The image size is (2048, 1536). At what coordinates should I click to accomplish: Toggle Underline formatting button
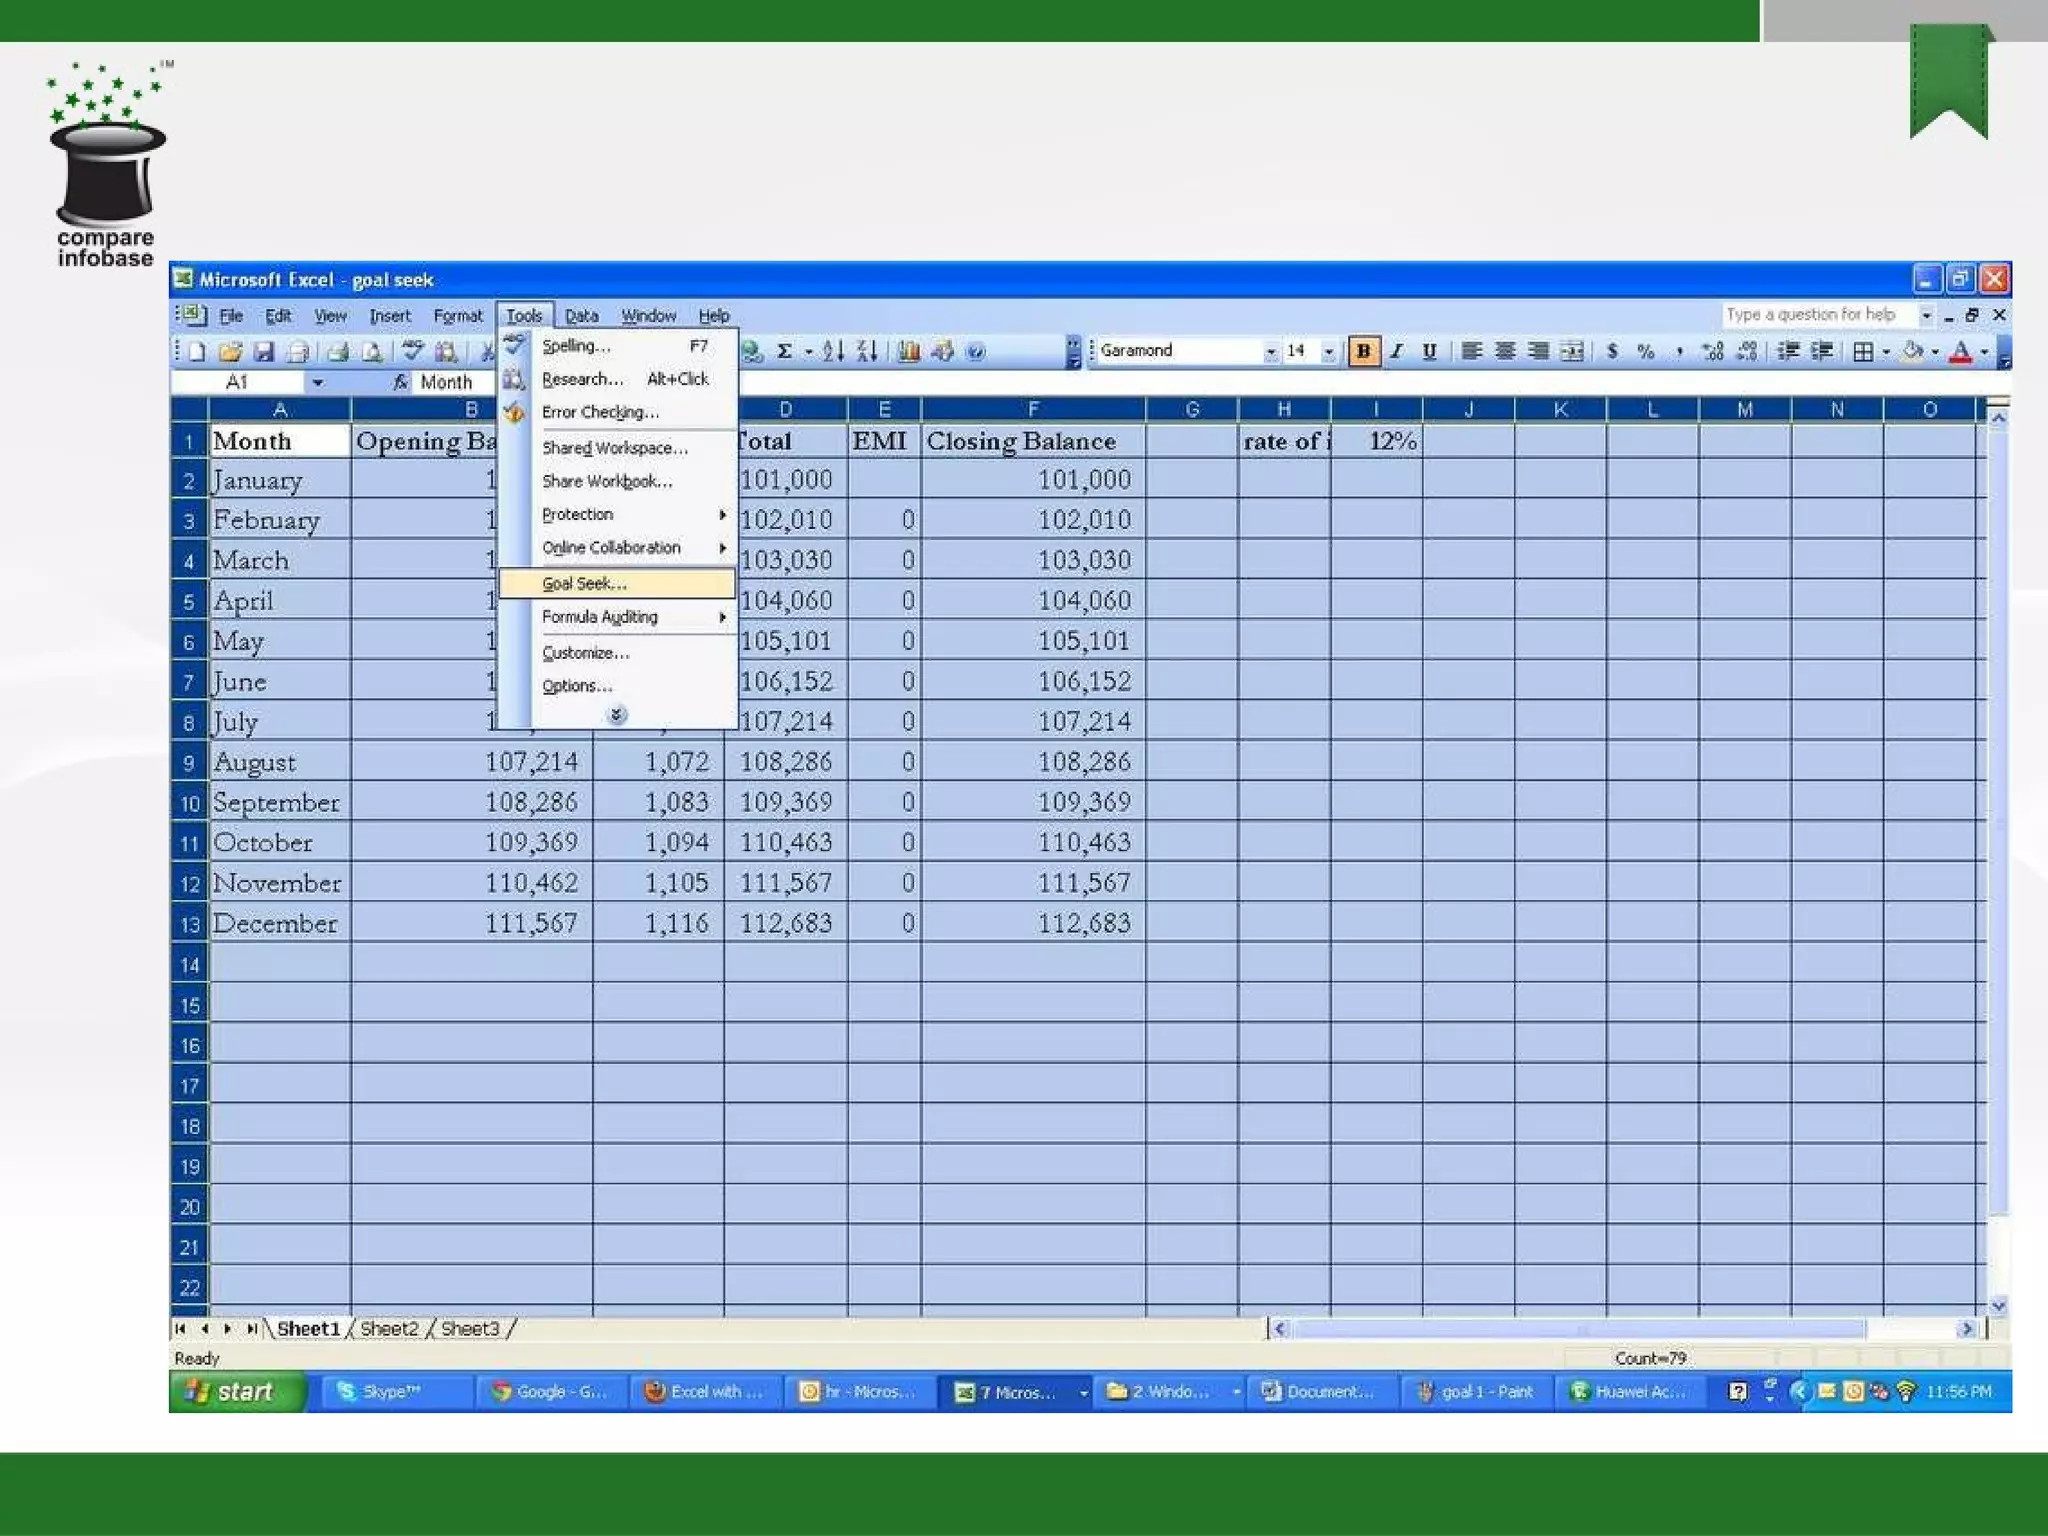coord(1429,351)
